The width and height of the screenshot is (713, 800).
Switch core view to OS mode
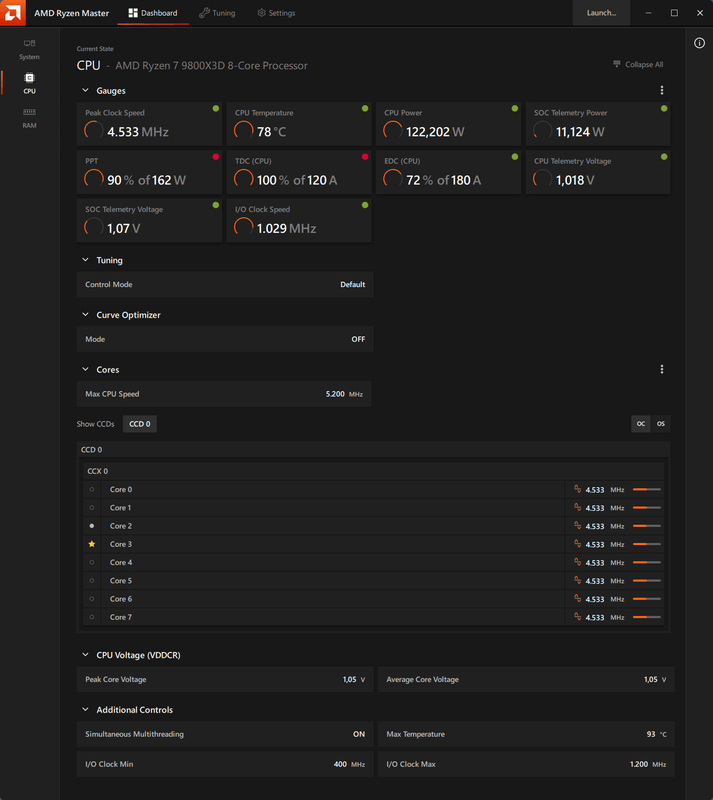click(660, 424)
